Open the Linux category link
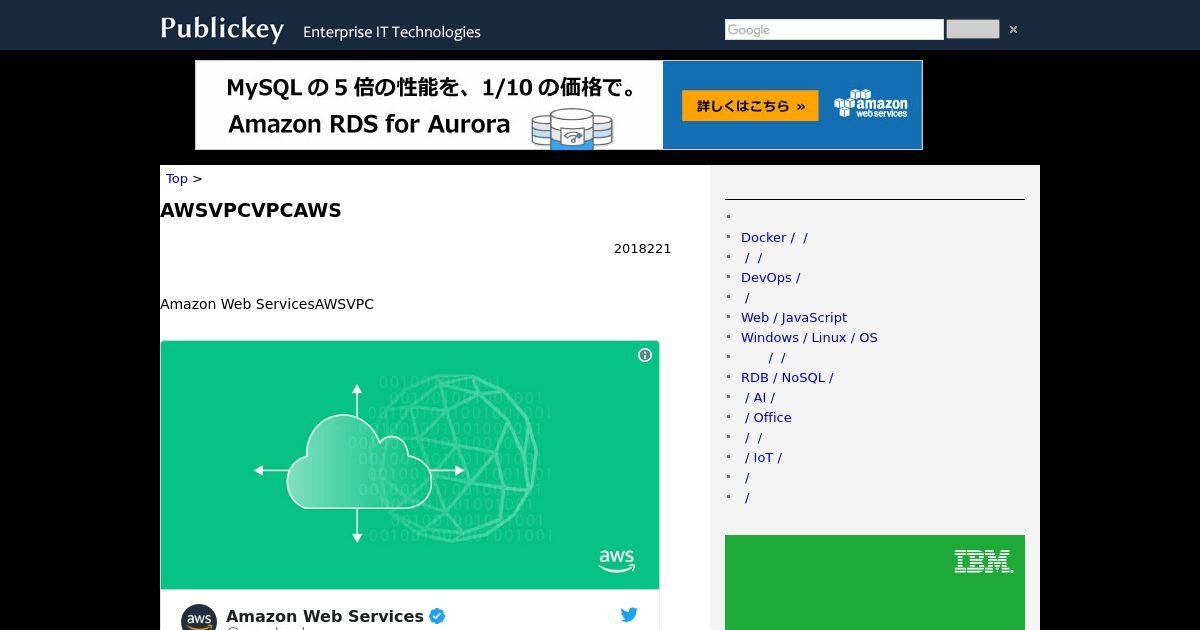Screen dimensions: 1200x630 [x=829, y=337]
